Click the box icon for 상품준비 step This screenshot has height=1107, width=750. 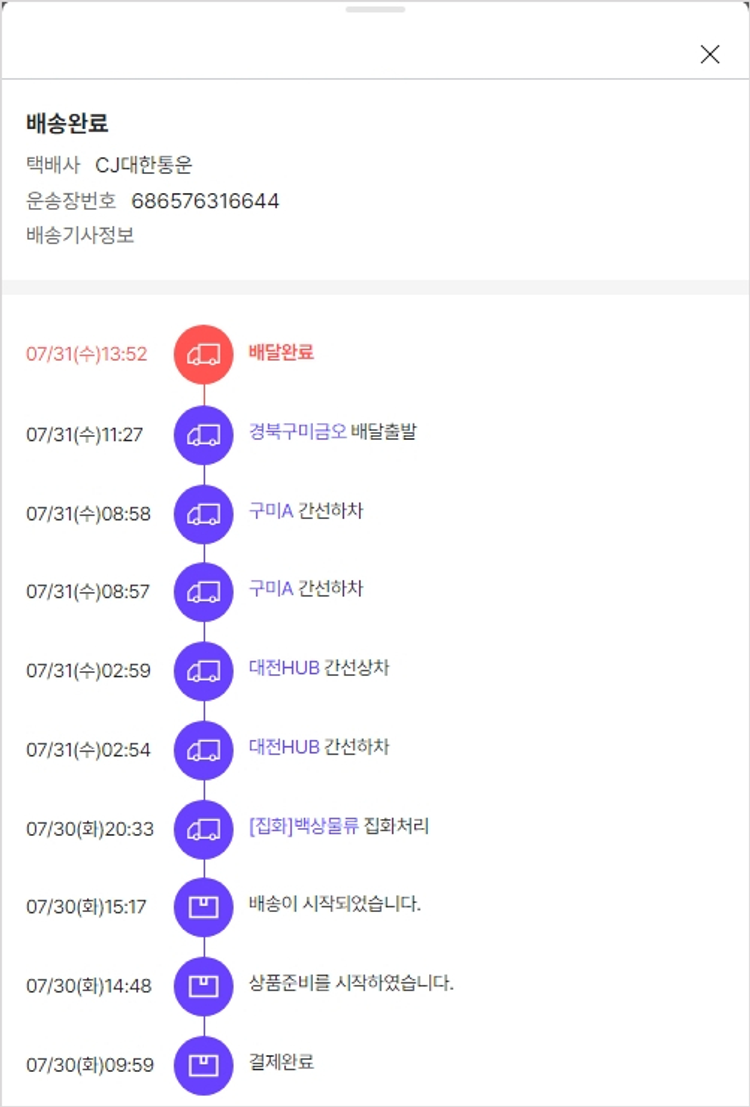pyautogui.click(x=204, y=986)
